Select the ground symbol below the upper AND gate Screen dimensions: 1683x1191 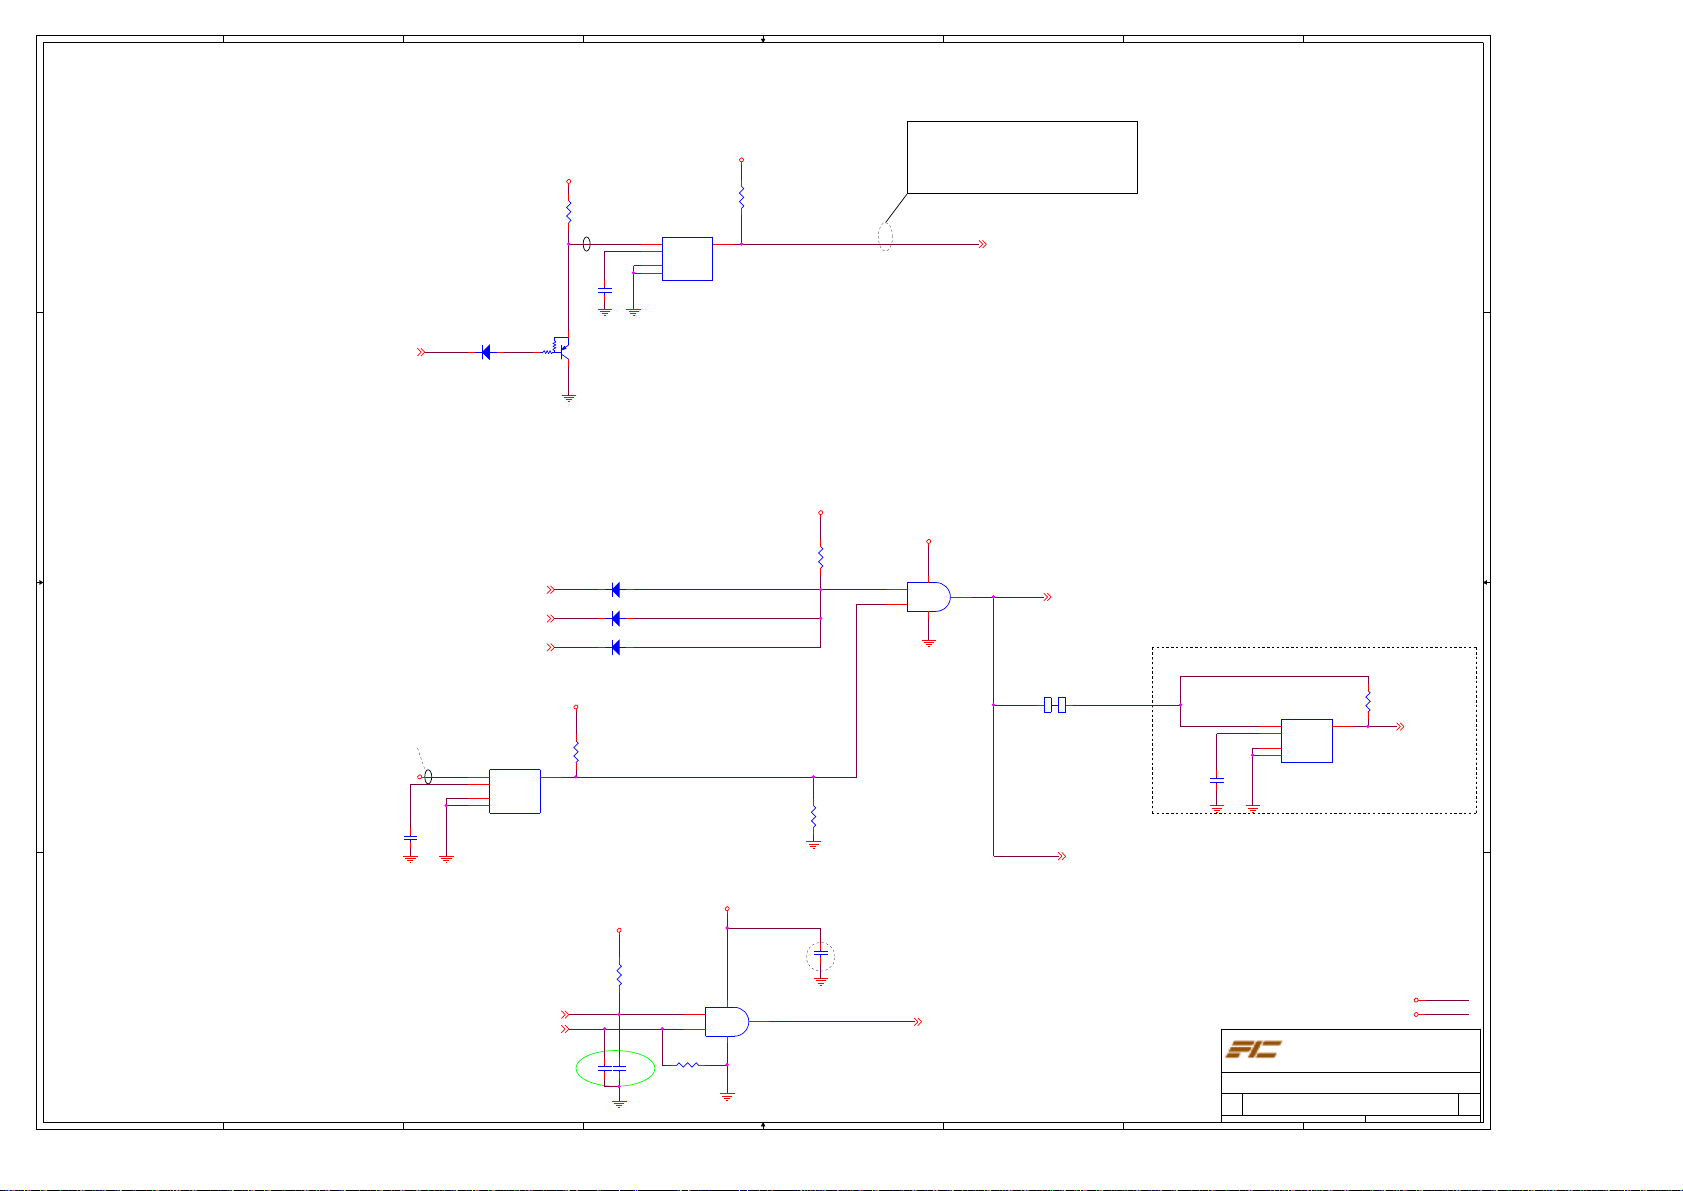pyautogui.click(x=929, y=642)
